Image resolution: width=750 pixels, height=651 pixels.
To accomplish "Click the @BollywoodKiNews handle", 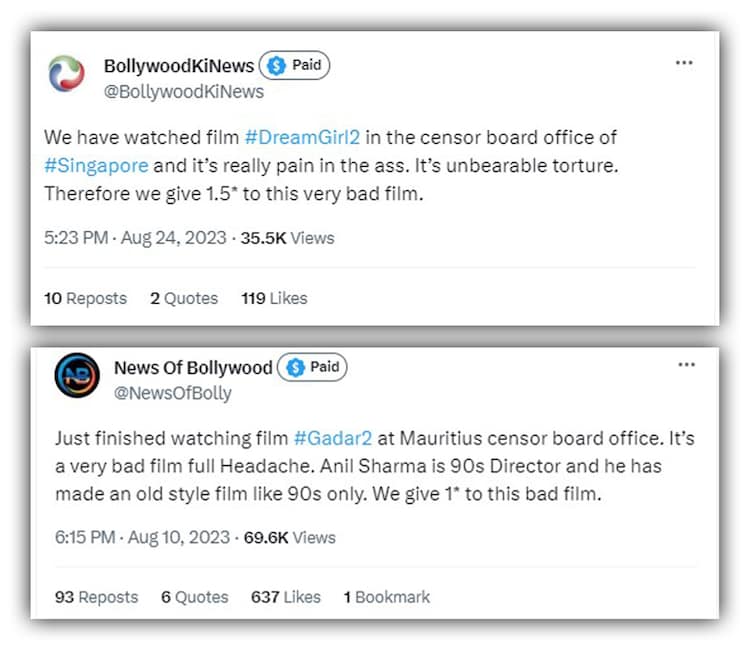I will point(184,92).
